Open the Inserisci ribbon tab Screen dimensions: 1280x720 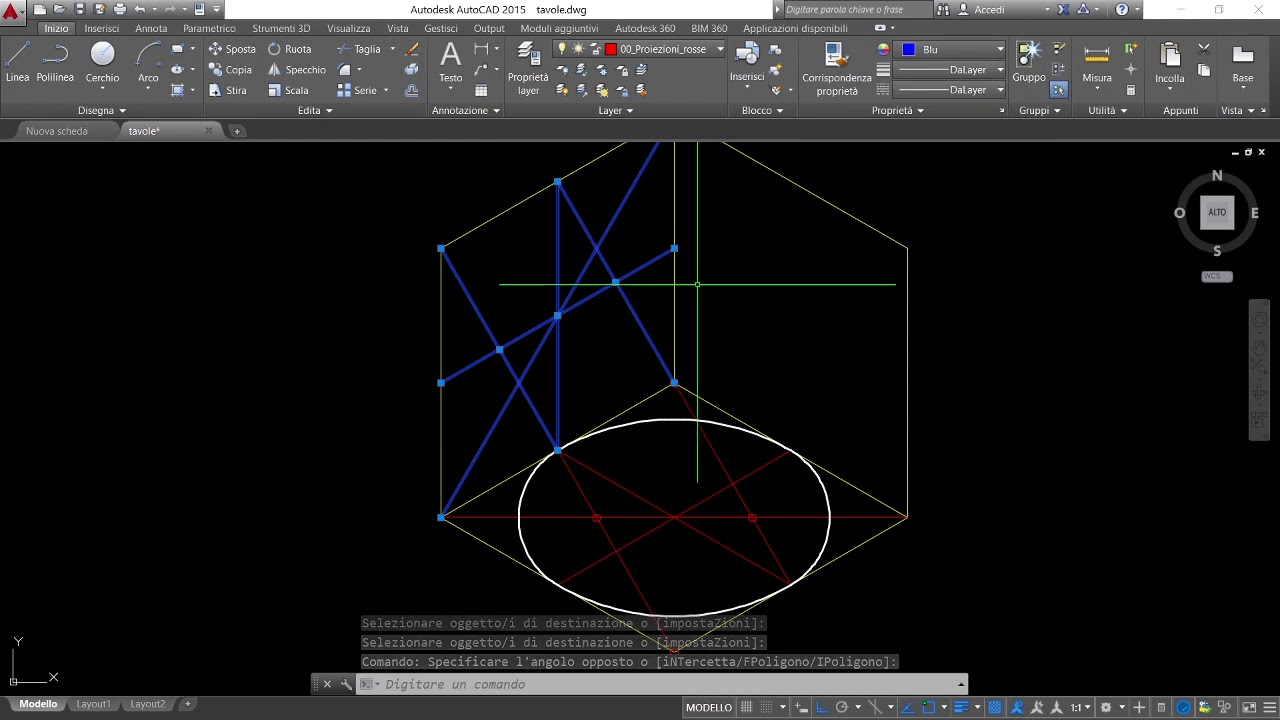pos(102,28)
